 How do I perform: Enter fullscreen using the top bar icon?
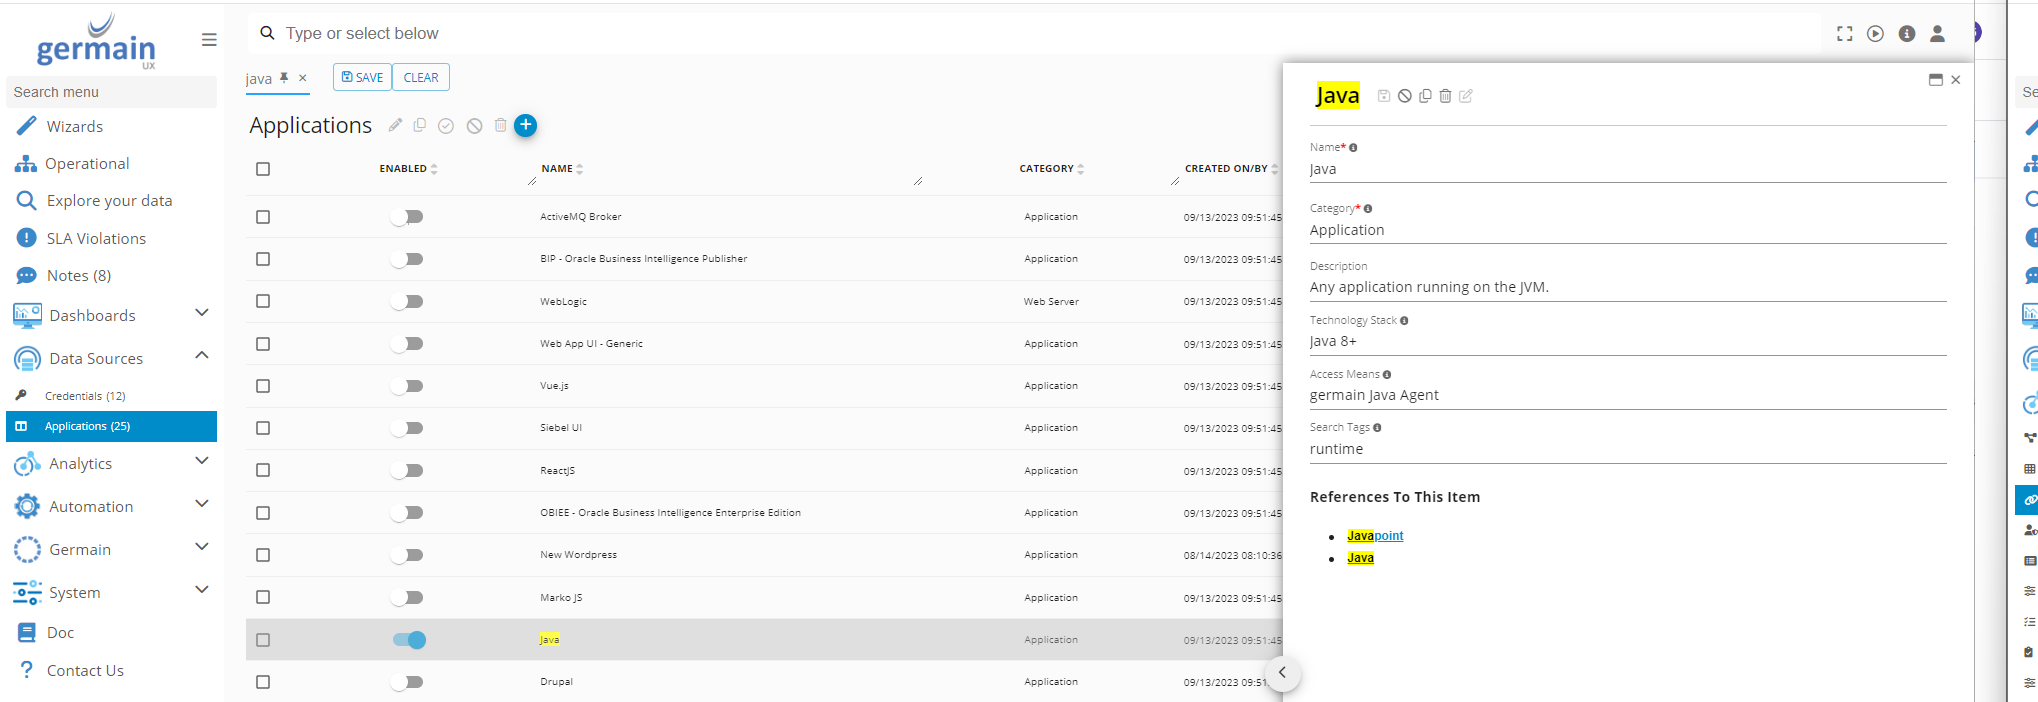(1844, 34)
